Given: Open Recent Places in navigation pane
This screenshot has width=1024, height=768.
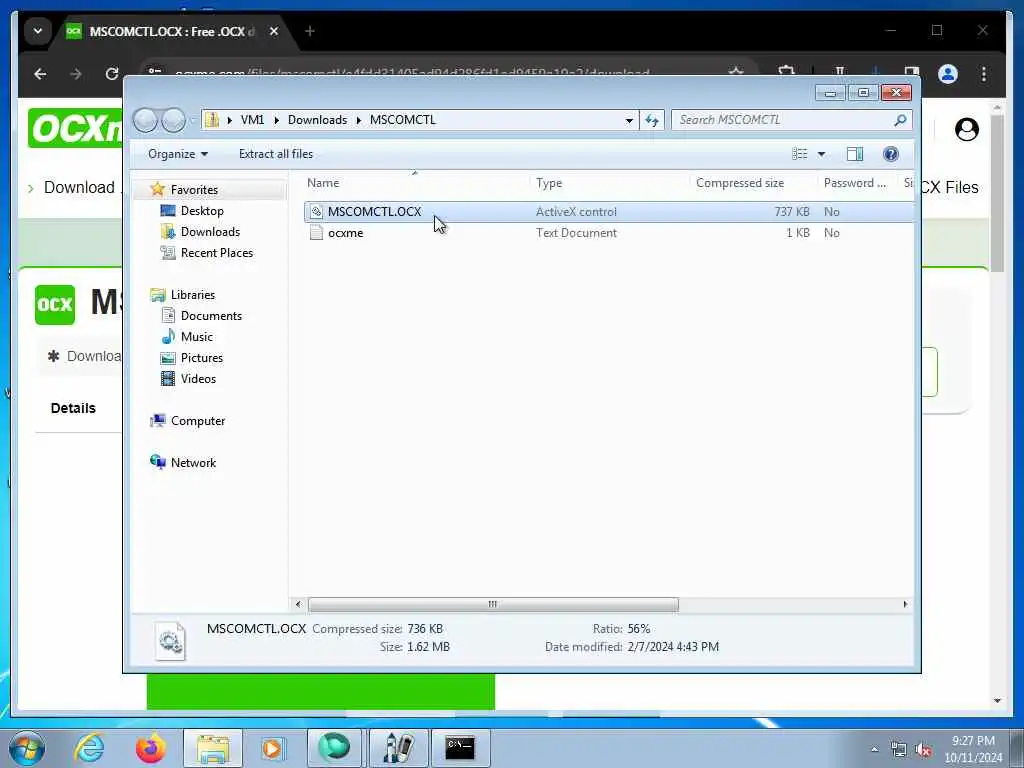Looking at the screenshot, I should pos(216,253).
